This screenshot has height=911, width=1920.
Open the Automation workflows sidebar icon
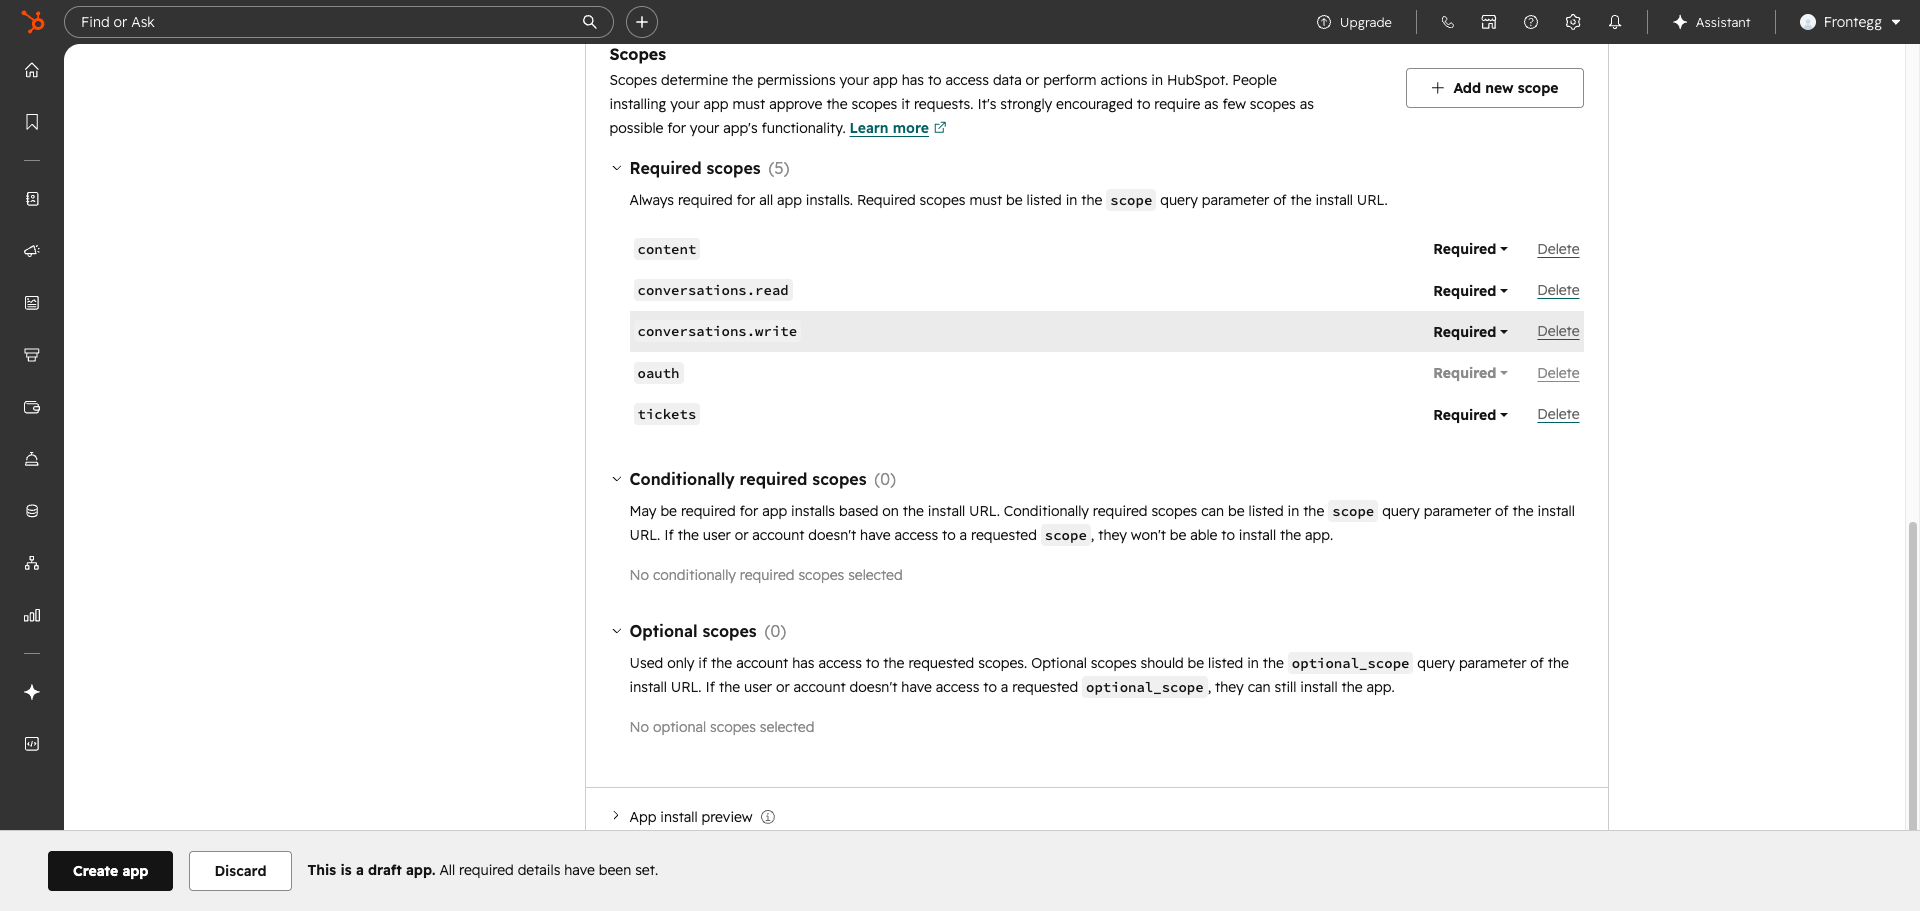pyautogui.click(x=32, y=563)
